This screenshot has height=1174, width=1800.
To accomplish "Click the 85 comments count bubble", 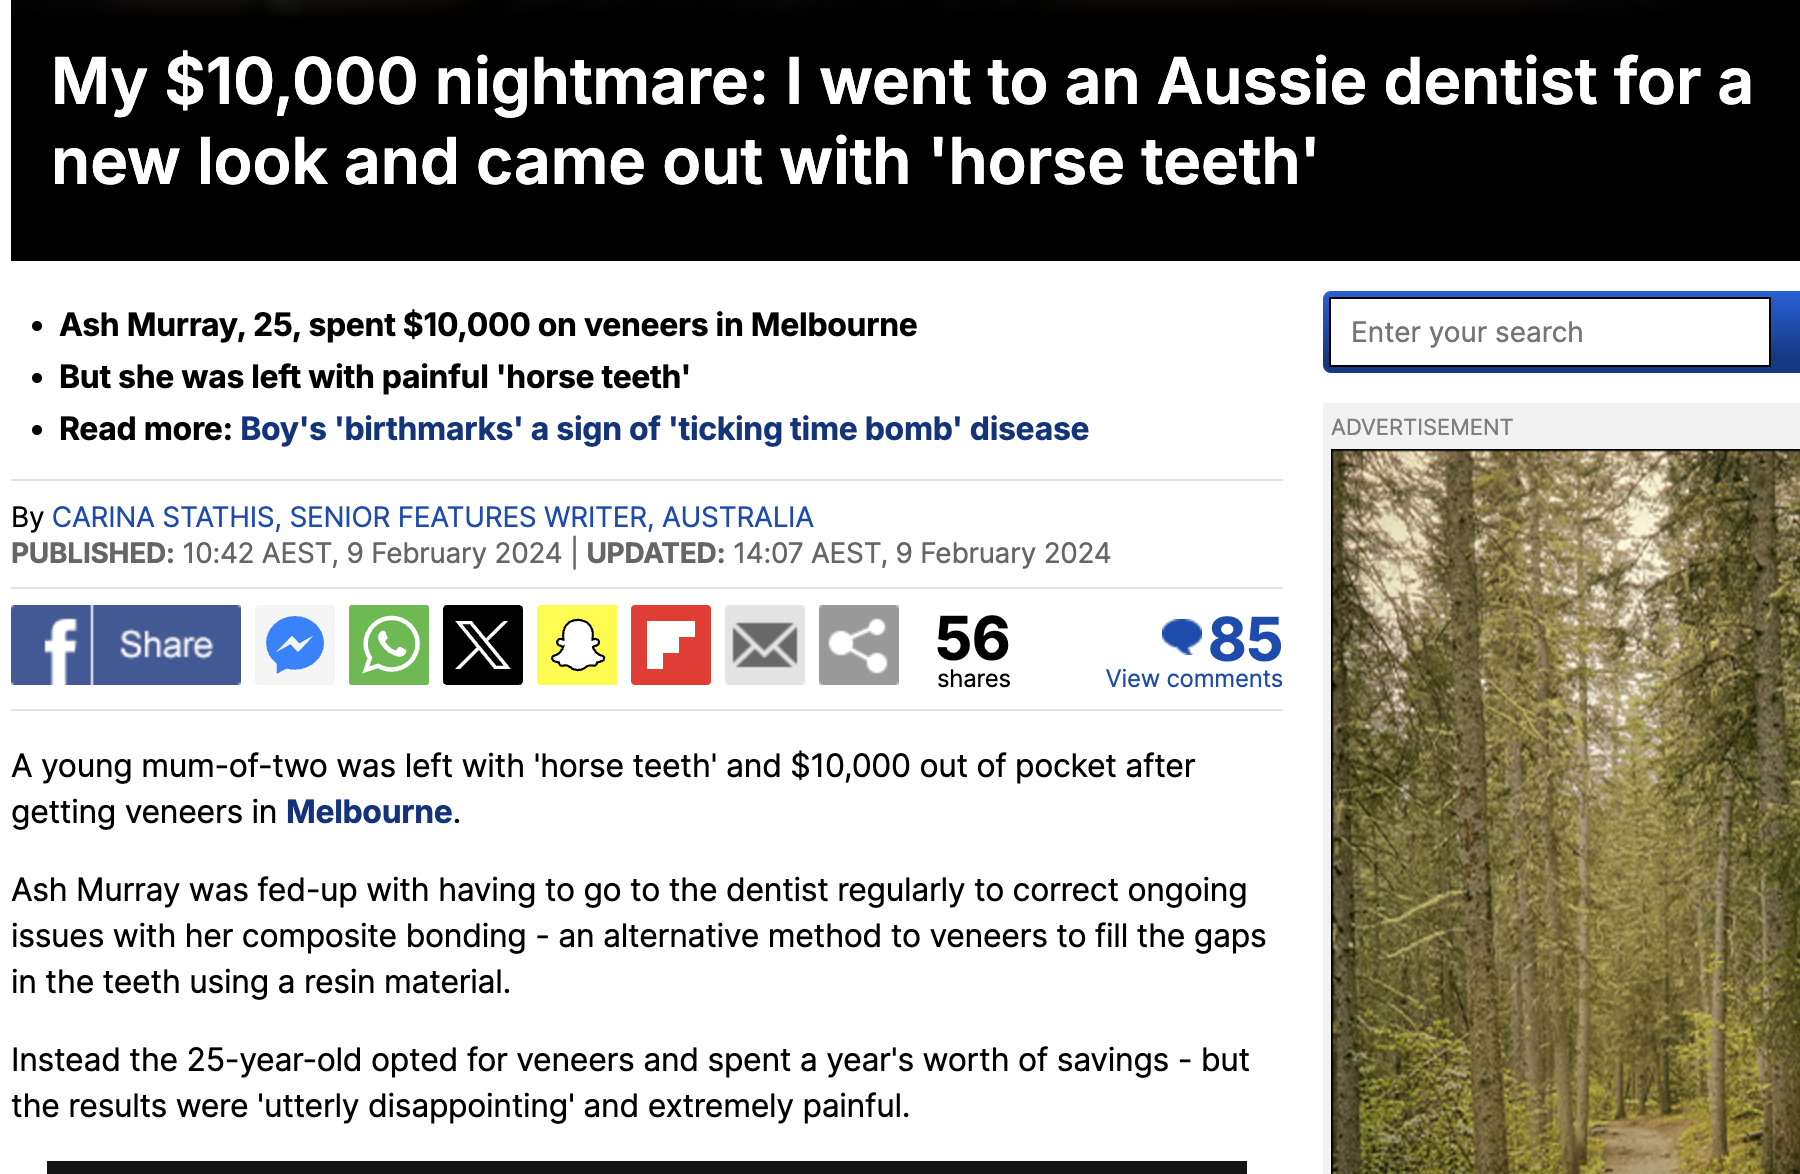I will click(x=1222, y=638).
